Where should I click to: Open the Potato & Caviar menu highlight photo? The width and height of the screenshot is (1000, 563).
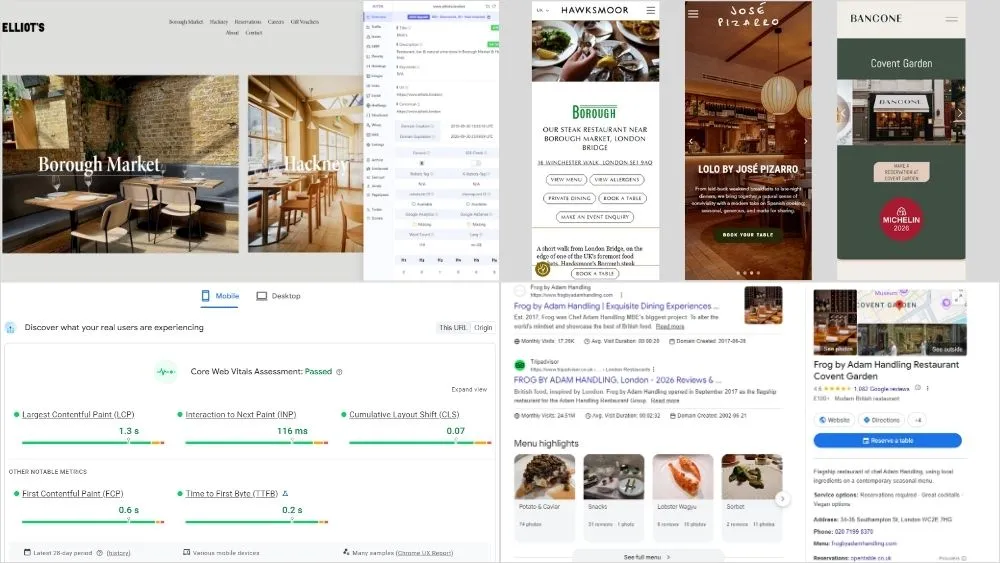pyautogui.click(x=544, y=476)
